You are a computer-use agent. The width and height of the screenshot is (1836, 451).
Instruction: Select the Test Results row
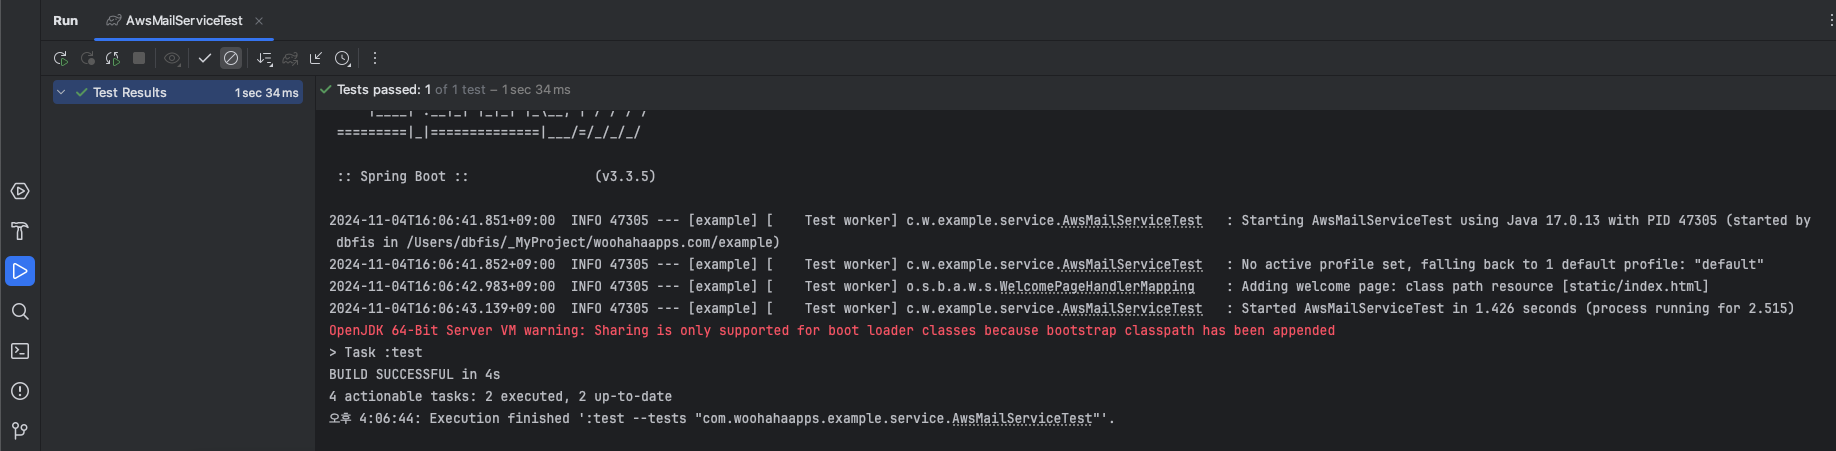tap(178, 92)
